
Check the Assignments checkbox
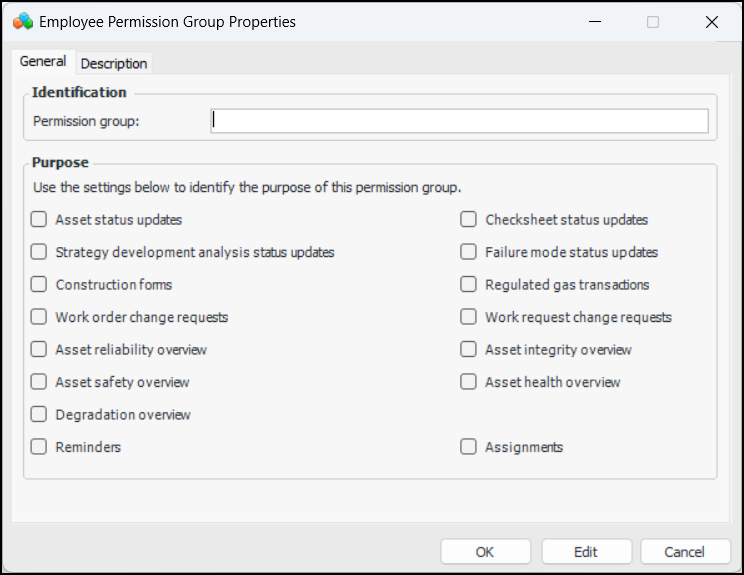pyautogui.click(x=468, y=447)
